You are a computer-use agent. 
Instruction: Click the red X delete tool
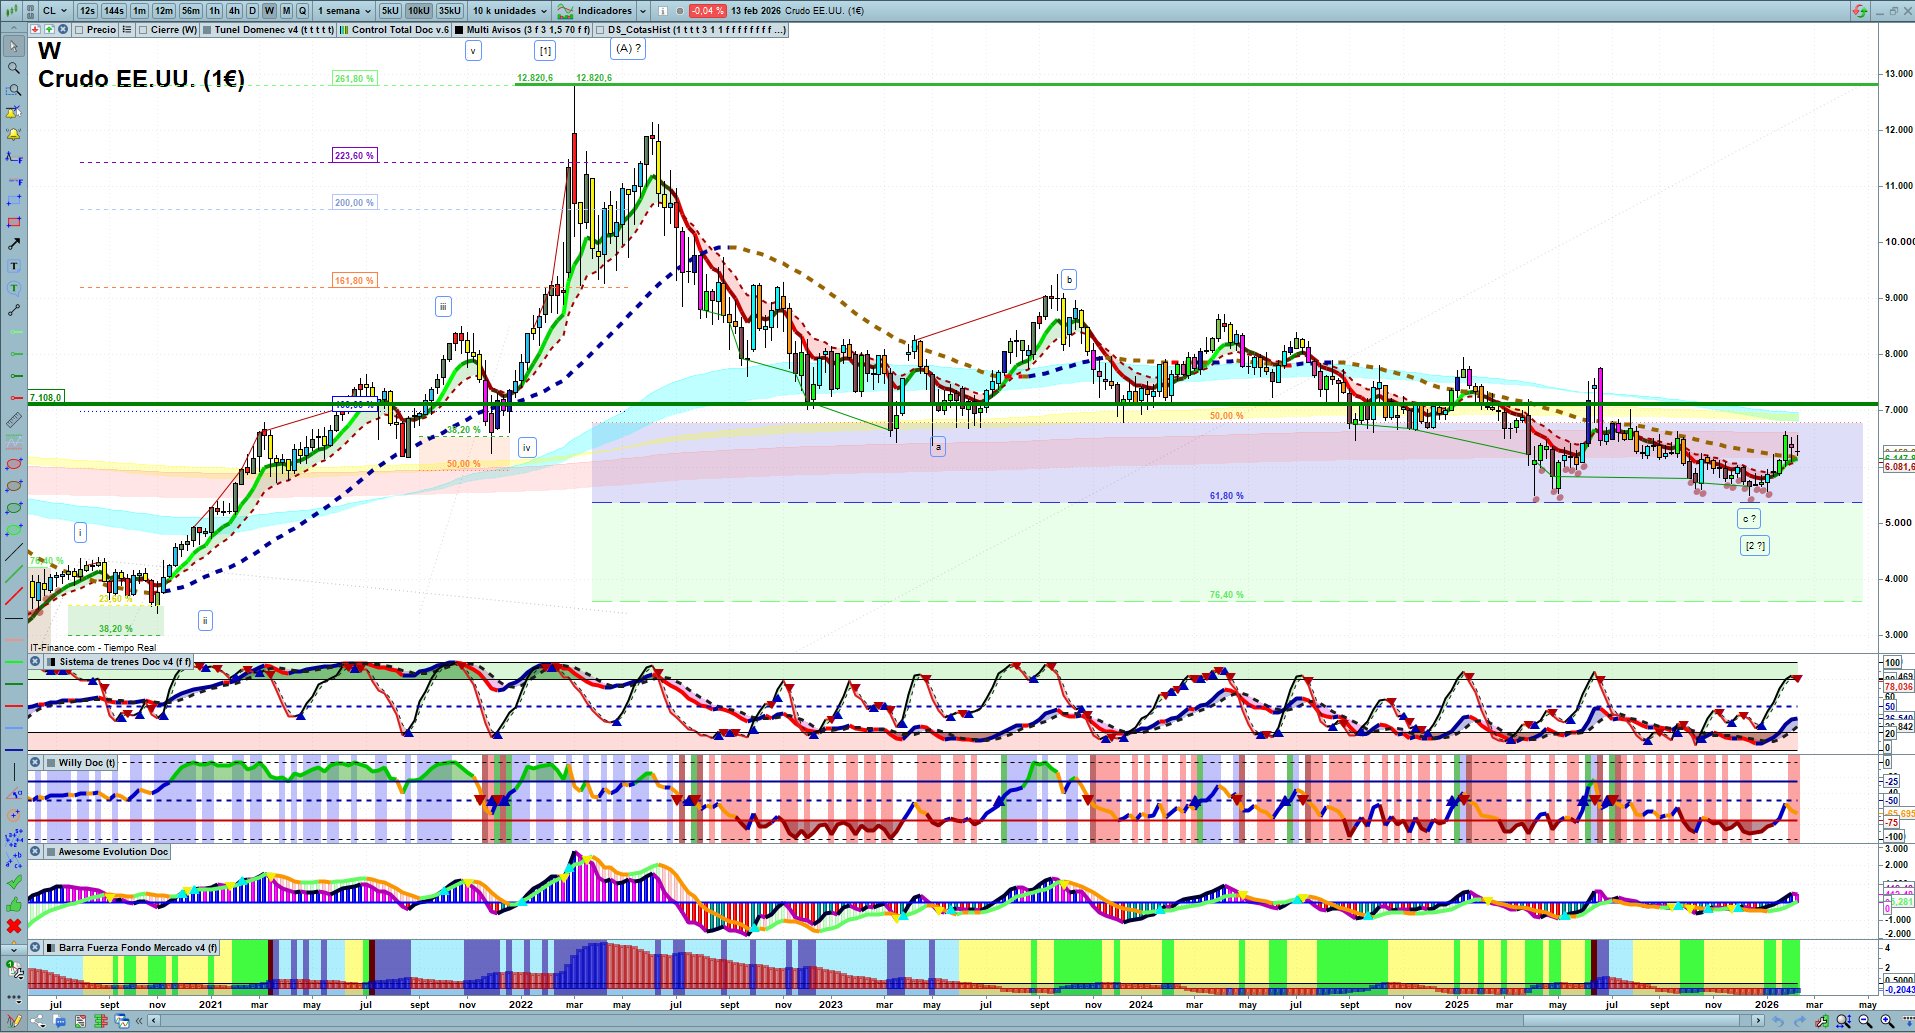point(14,926)
